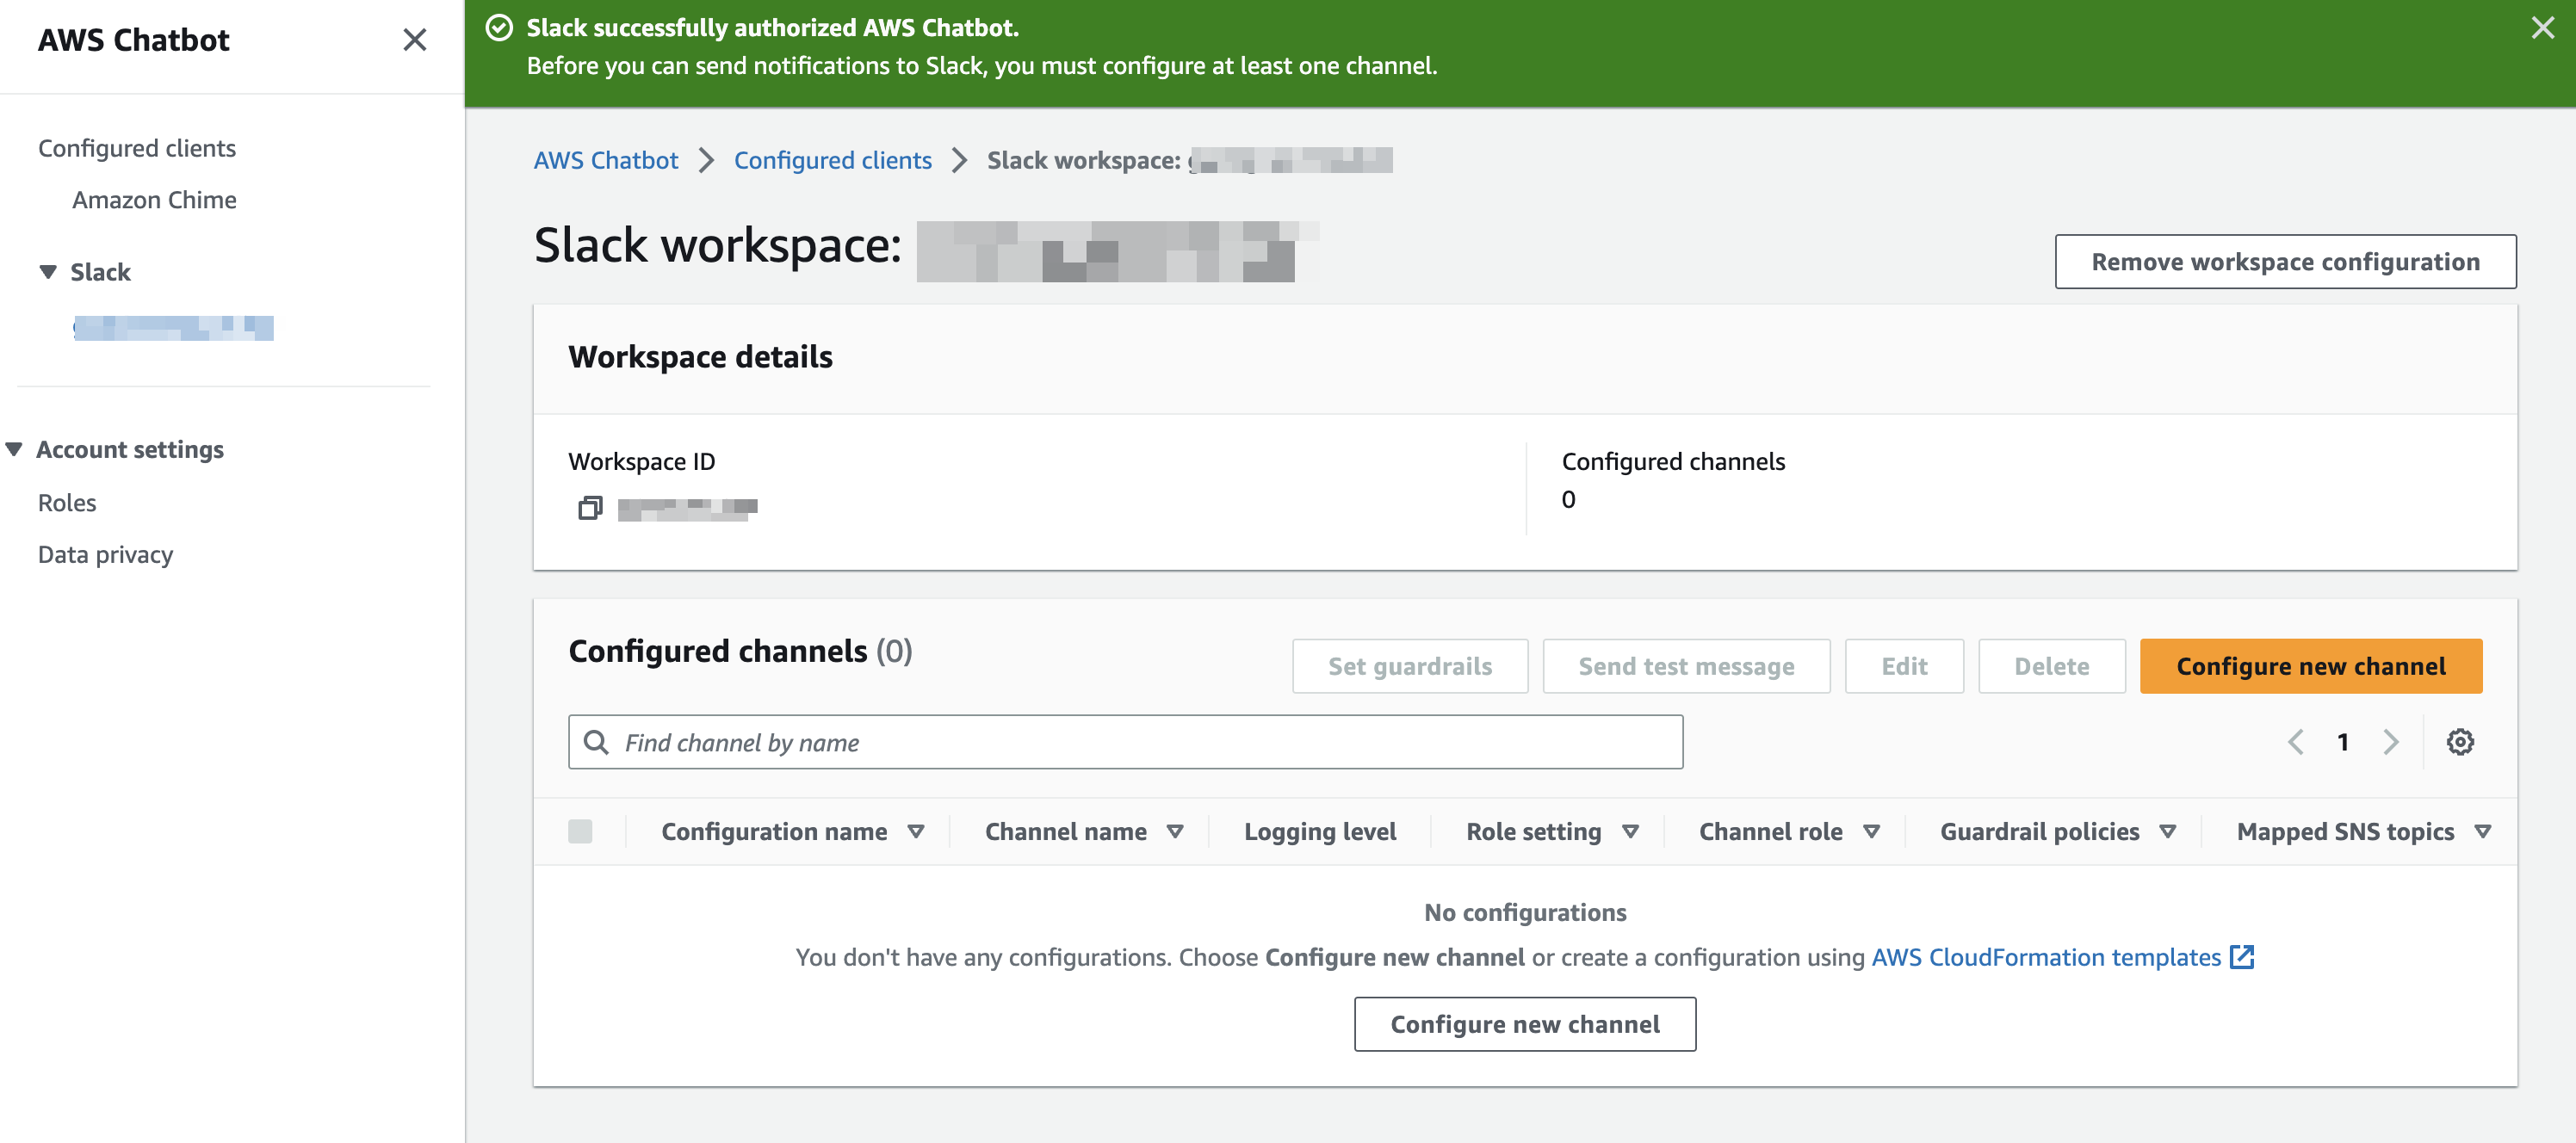Toggle the select-all checkbox in table header
The height and width of the screenshot is (1143, 2576).
coord(581,831)
